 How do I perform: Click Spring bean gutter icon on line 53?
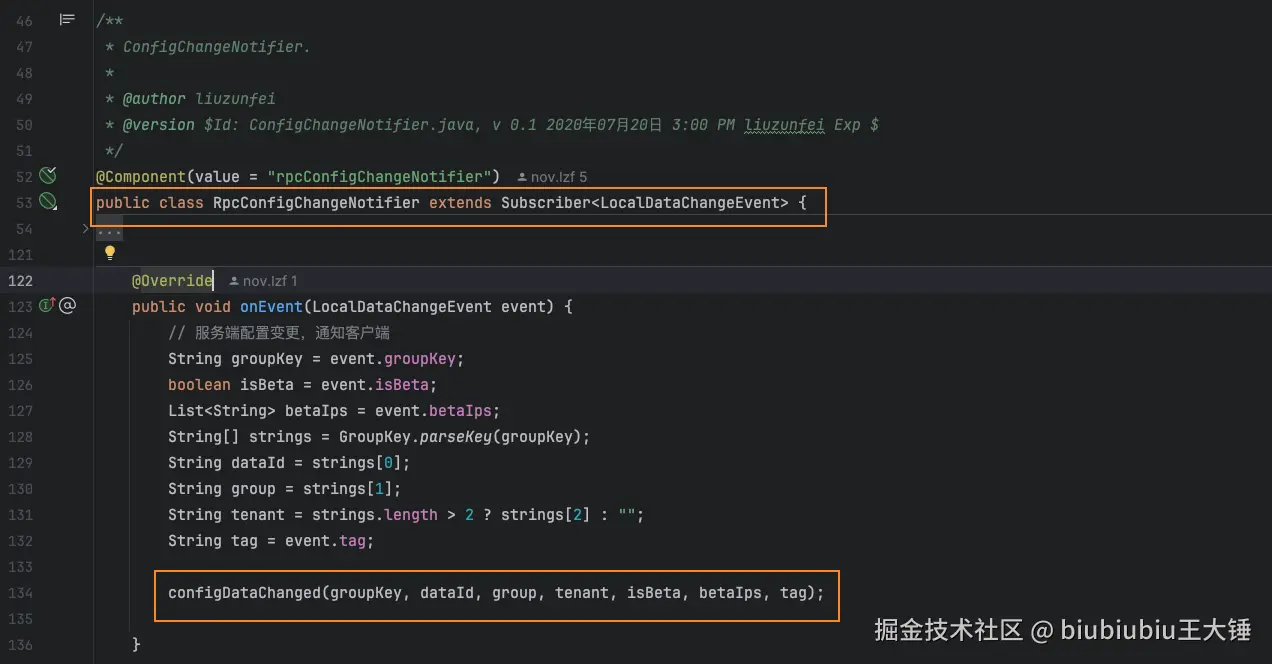tap(47, 203)
